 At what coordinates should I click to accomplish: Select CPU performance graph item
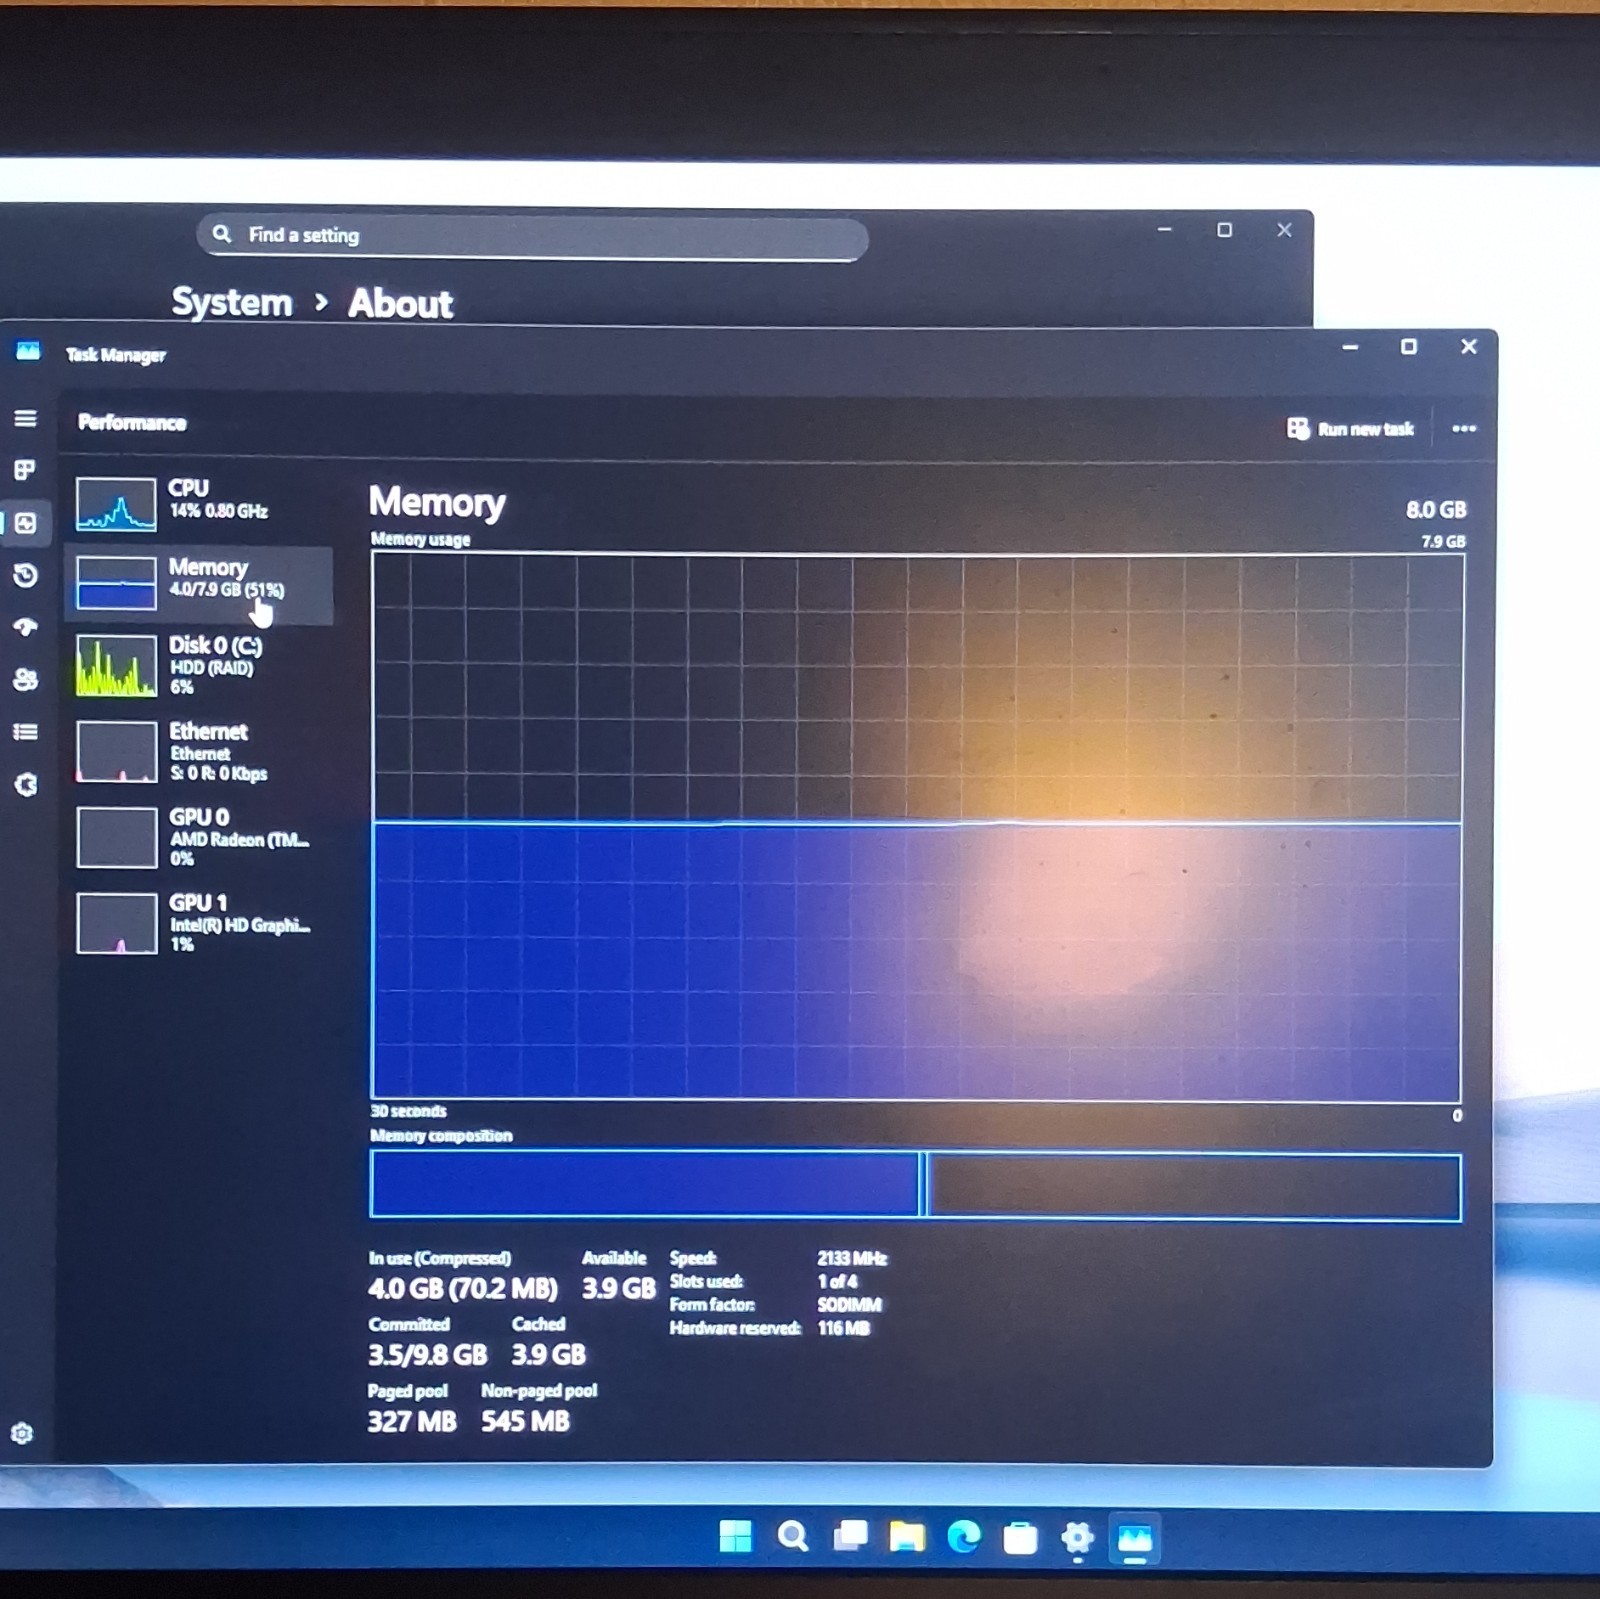[198, 502]
